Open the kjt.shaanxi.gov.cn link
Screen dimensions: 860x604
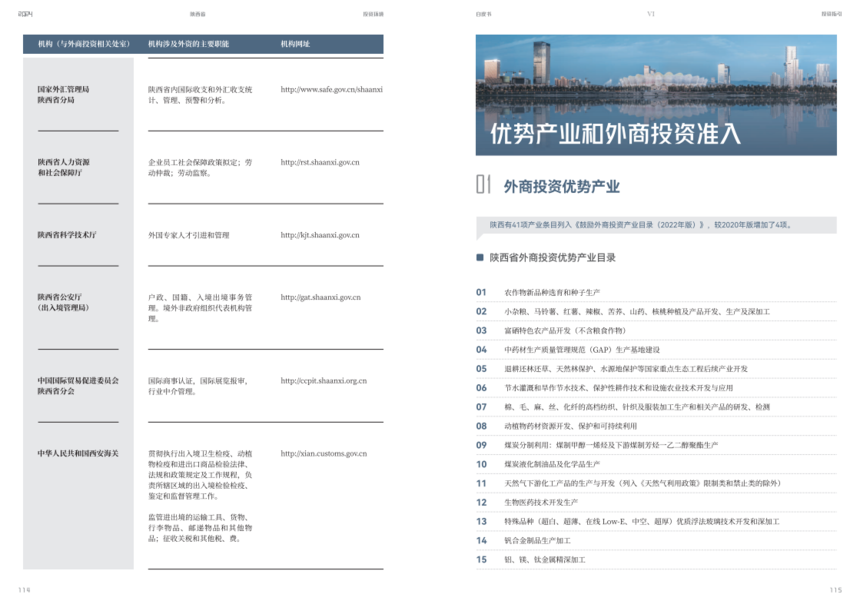pos(320,235)
